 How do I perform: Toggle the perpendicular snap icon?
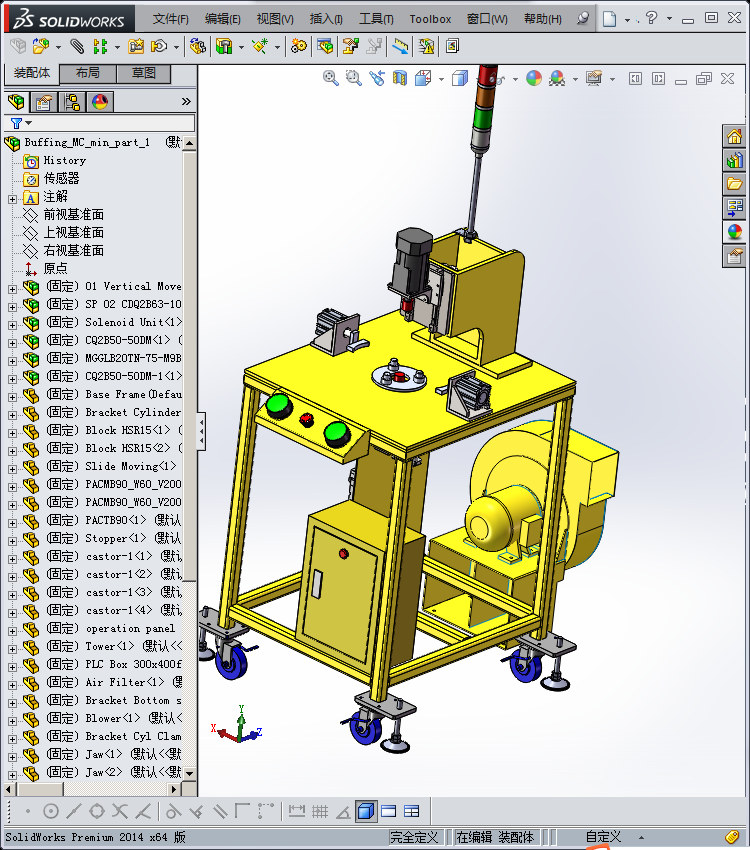197,812
